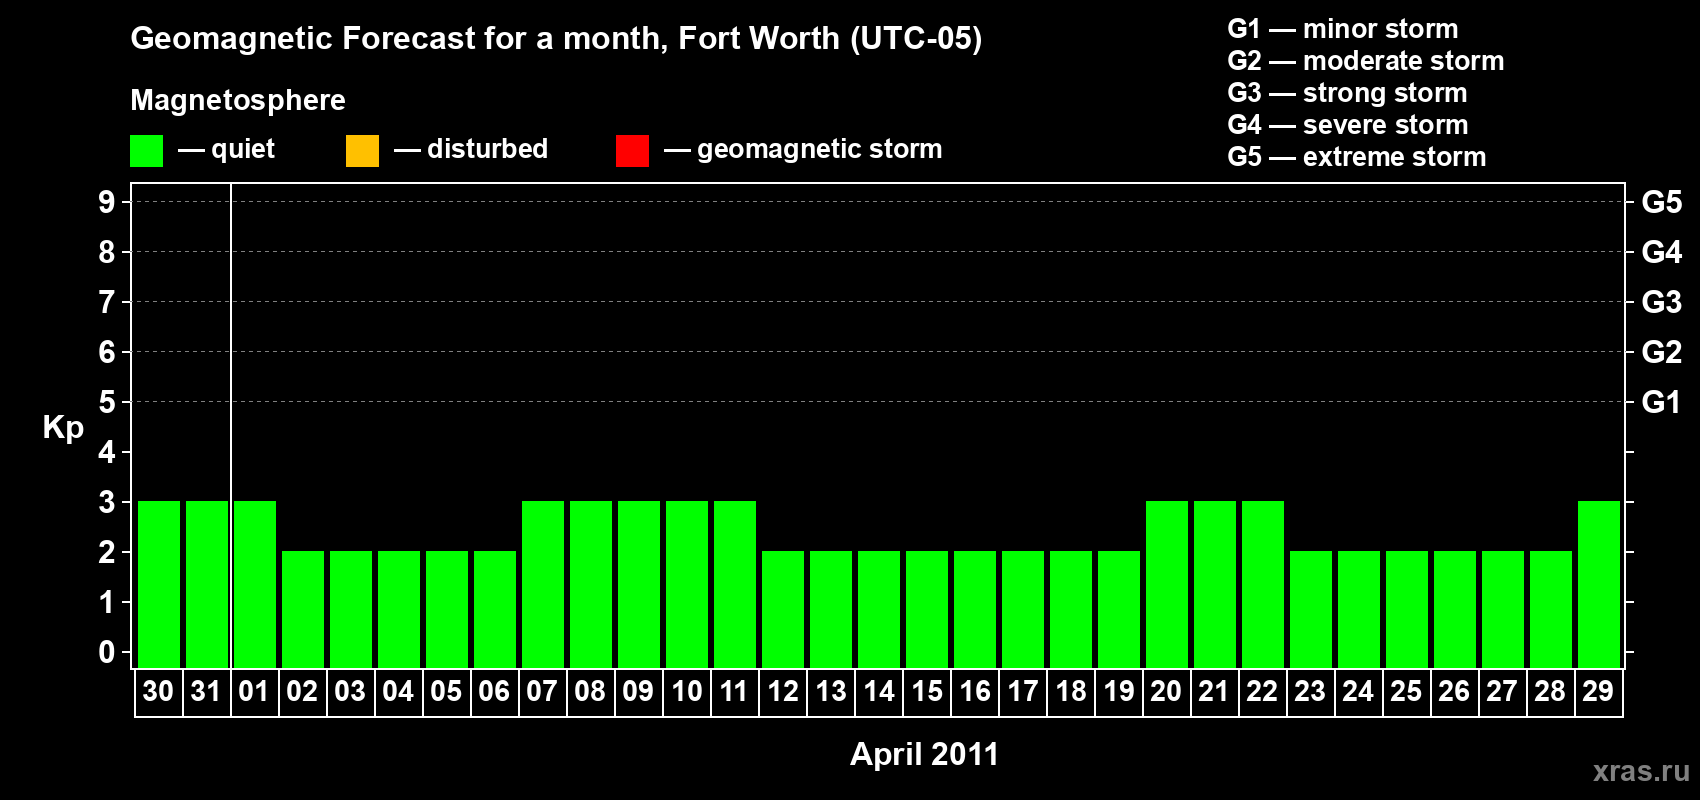Click date cell 24 on the axis
The height and width of the screenshot is (800, 1700).
click(1359, 692)
